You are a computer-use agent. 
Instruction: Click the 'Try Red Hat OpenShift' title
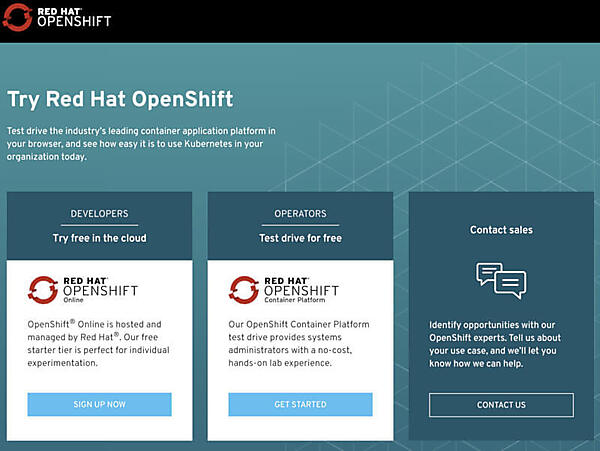120,99
